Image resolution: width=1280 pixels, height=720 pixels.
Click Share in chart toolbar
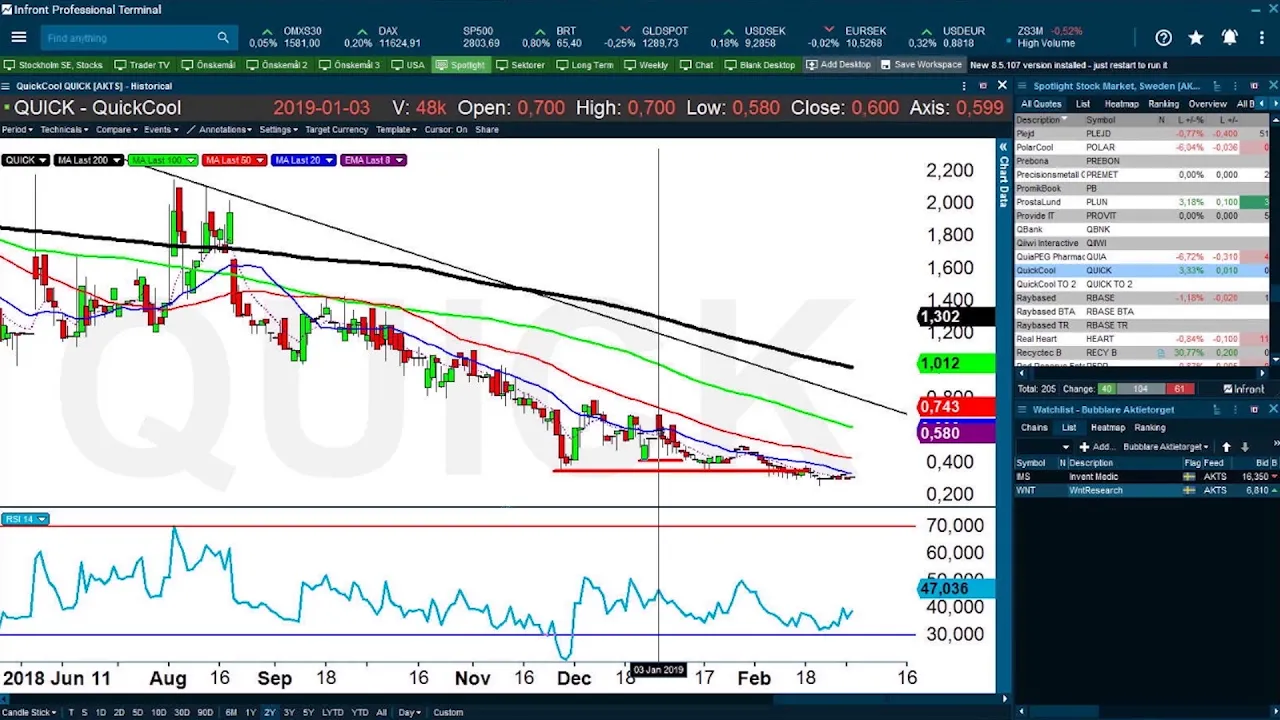[x=487, y=129]
